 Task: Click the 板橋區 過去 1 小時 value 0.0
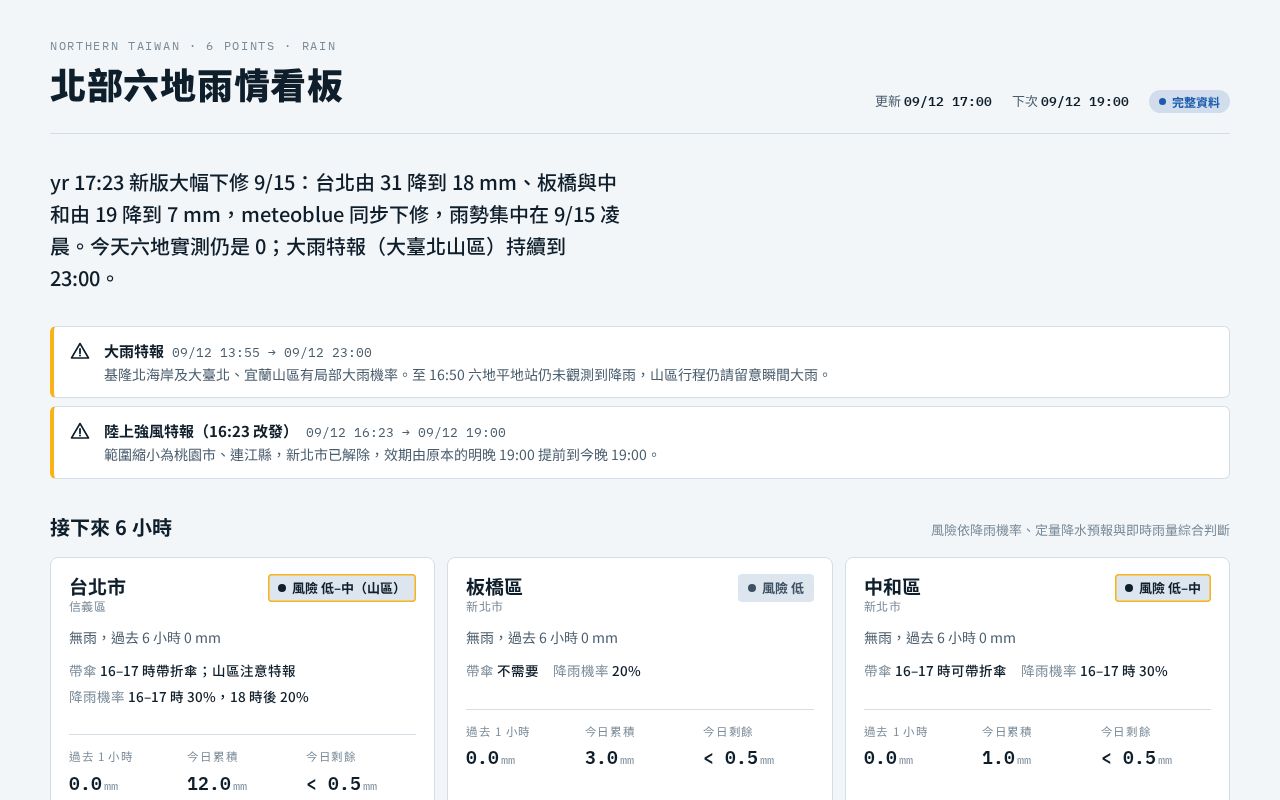[483, 759]
